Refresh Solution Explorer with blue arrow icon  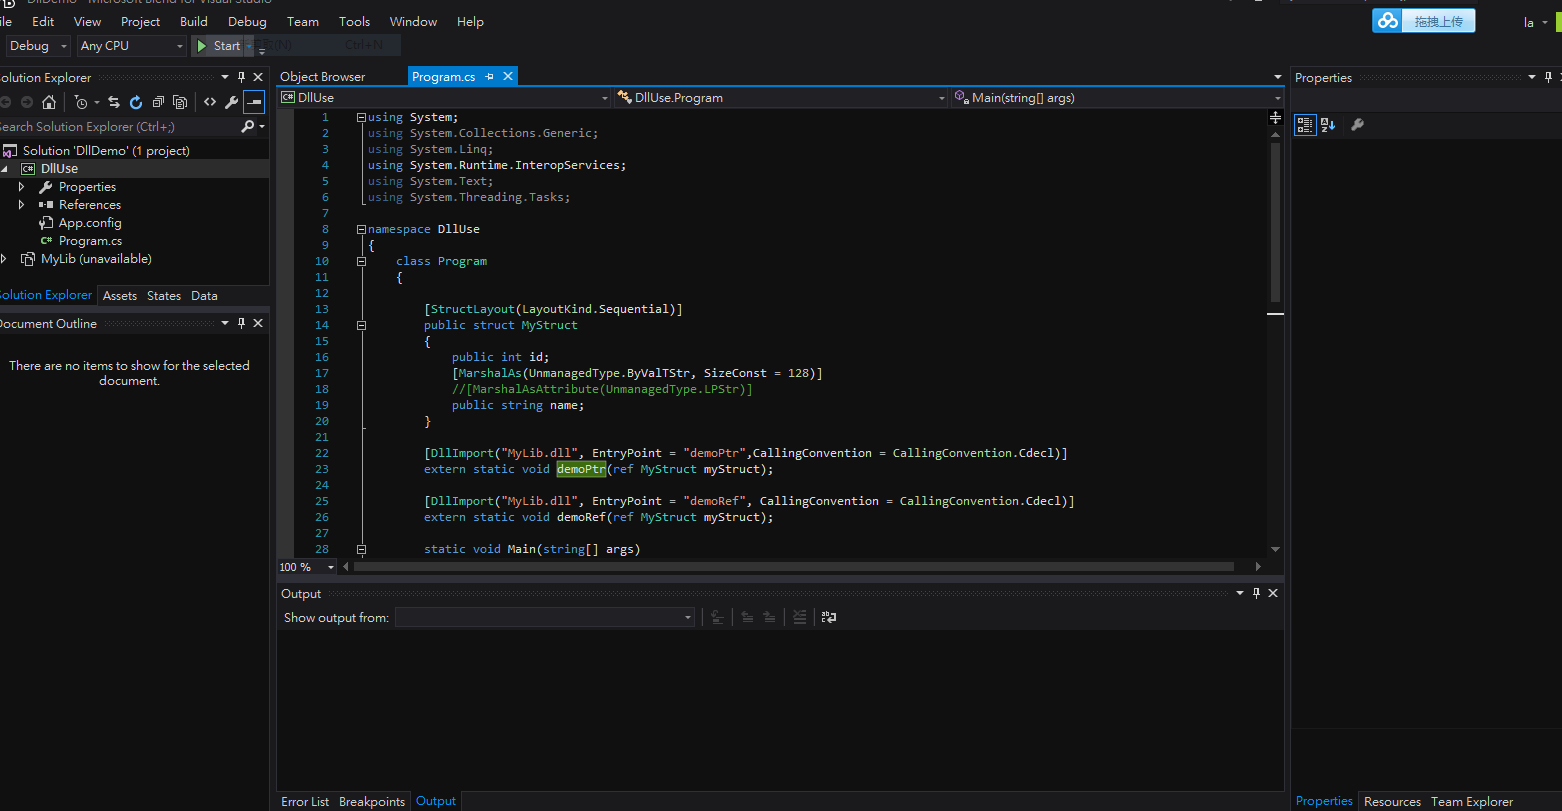[x=136, y=102]
